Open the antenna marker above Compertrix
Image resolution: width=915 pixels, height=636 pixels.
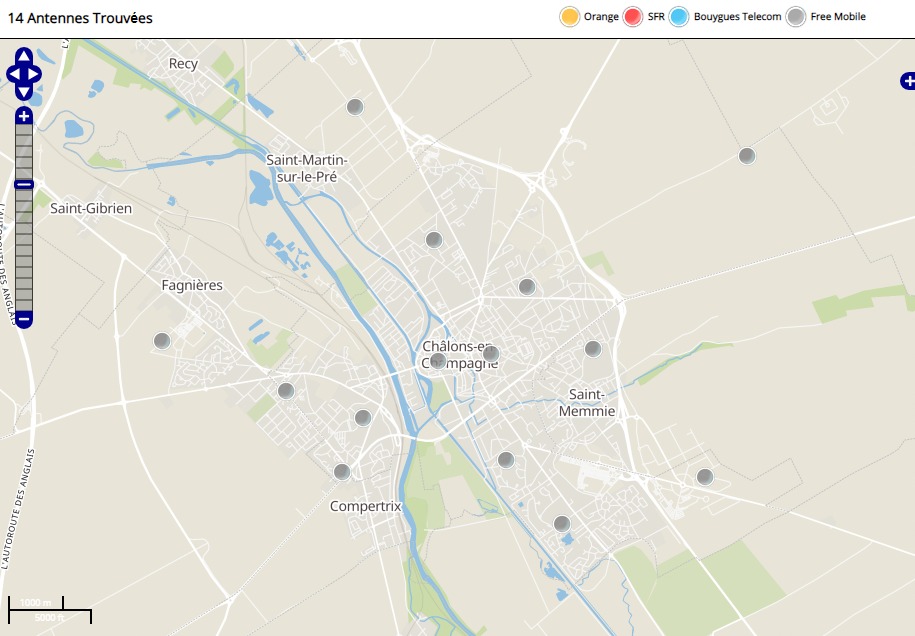(x=342, y=471)
